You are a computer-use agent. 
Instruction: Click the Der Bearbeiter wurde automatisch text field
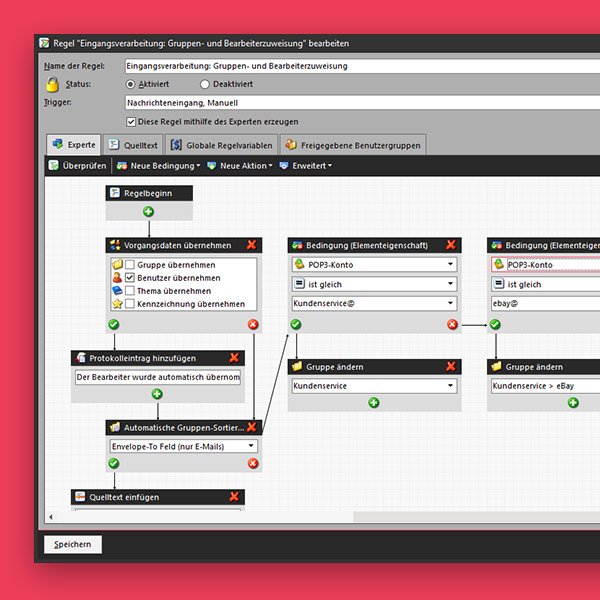pyautogui.click(x=158, y=377)
